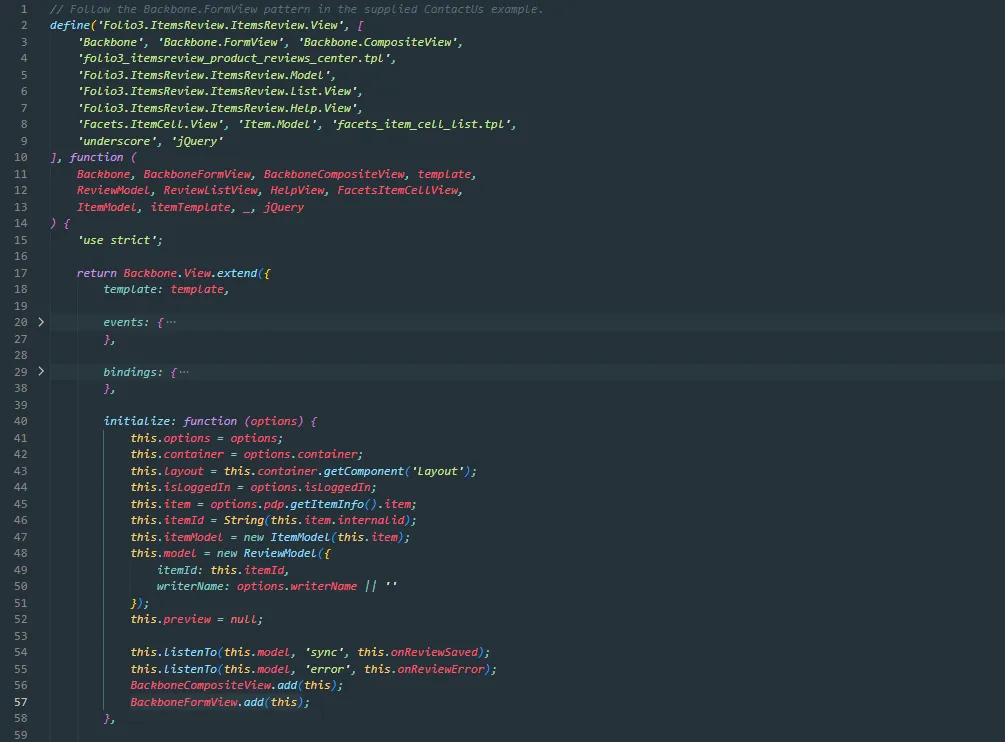Viewport: 1005px width, 742px height.
Task: Click the writerName key on line 50
Action: [x=190, y=586]
